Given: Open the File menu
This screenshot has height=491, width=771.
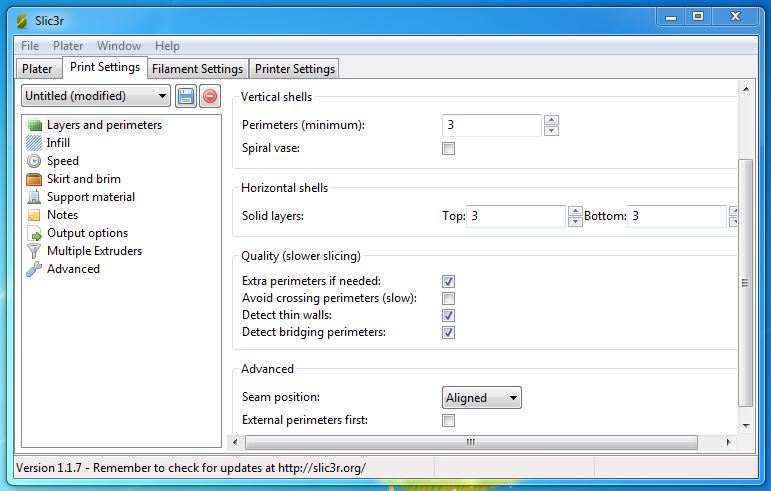Looking at the screenshot, I should coord(30,46).
